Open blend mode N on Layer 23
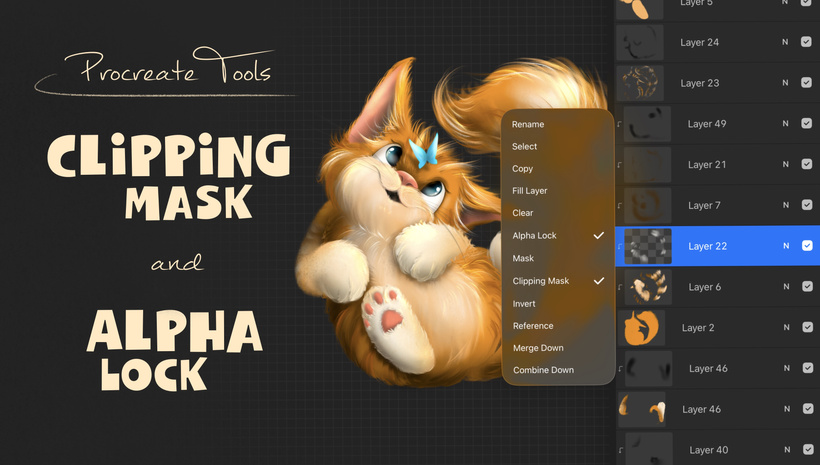Image resolution: width=820 pixels, height=465 pixels. point(785,83)
